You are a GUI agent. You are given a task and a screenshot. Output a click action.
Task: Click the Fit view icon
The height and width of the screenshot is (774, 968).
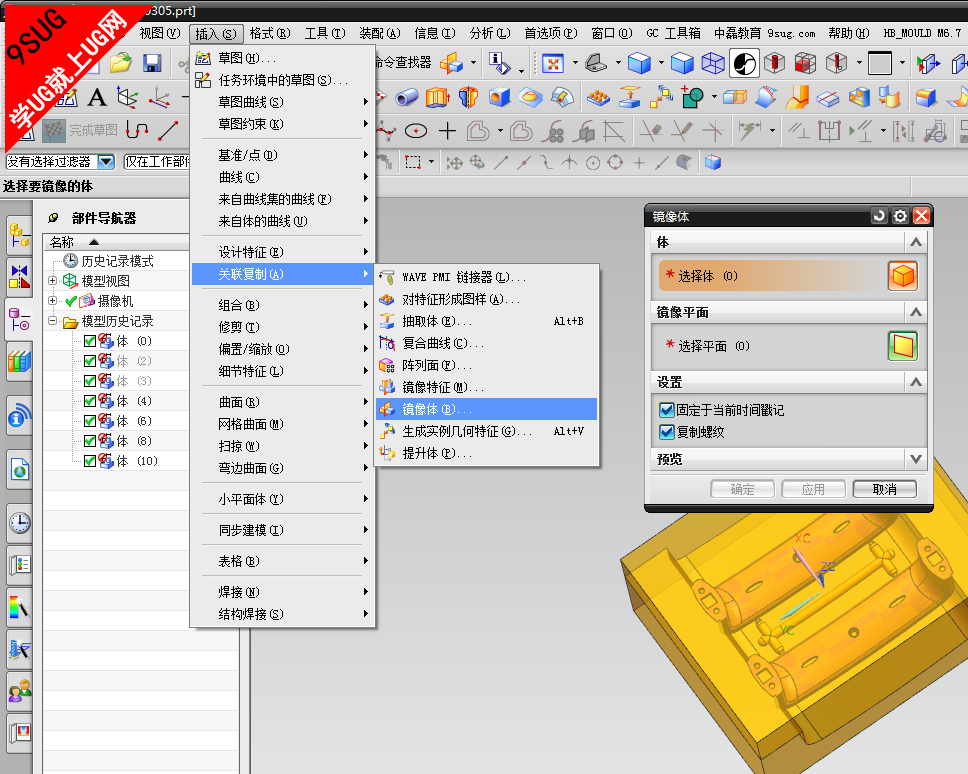(x=553, y=63)
